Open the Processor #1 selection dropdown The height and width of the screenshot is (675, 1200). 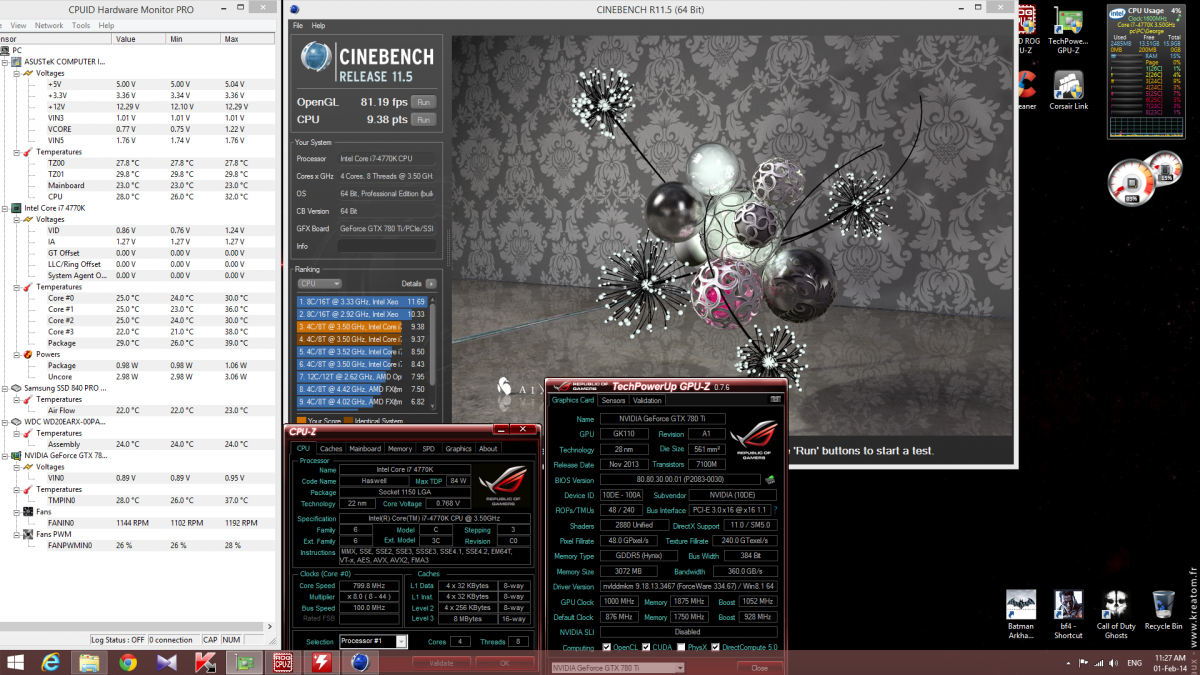pos(372,641)
